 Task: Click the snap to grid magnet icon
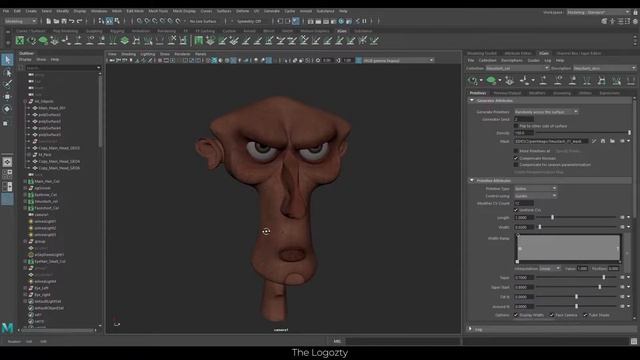click(x=139, y=21)
